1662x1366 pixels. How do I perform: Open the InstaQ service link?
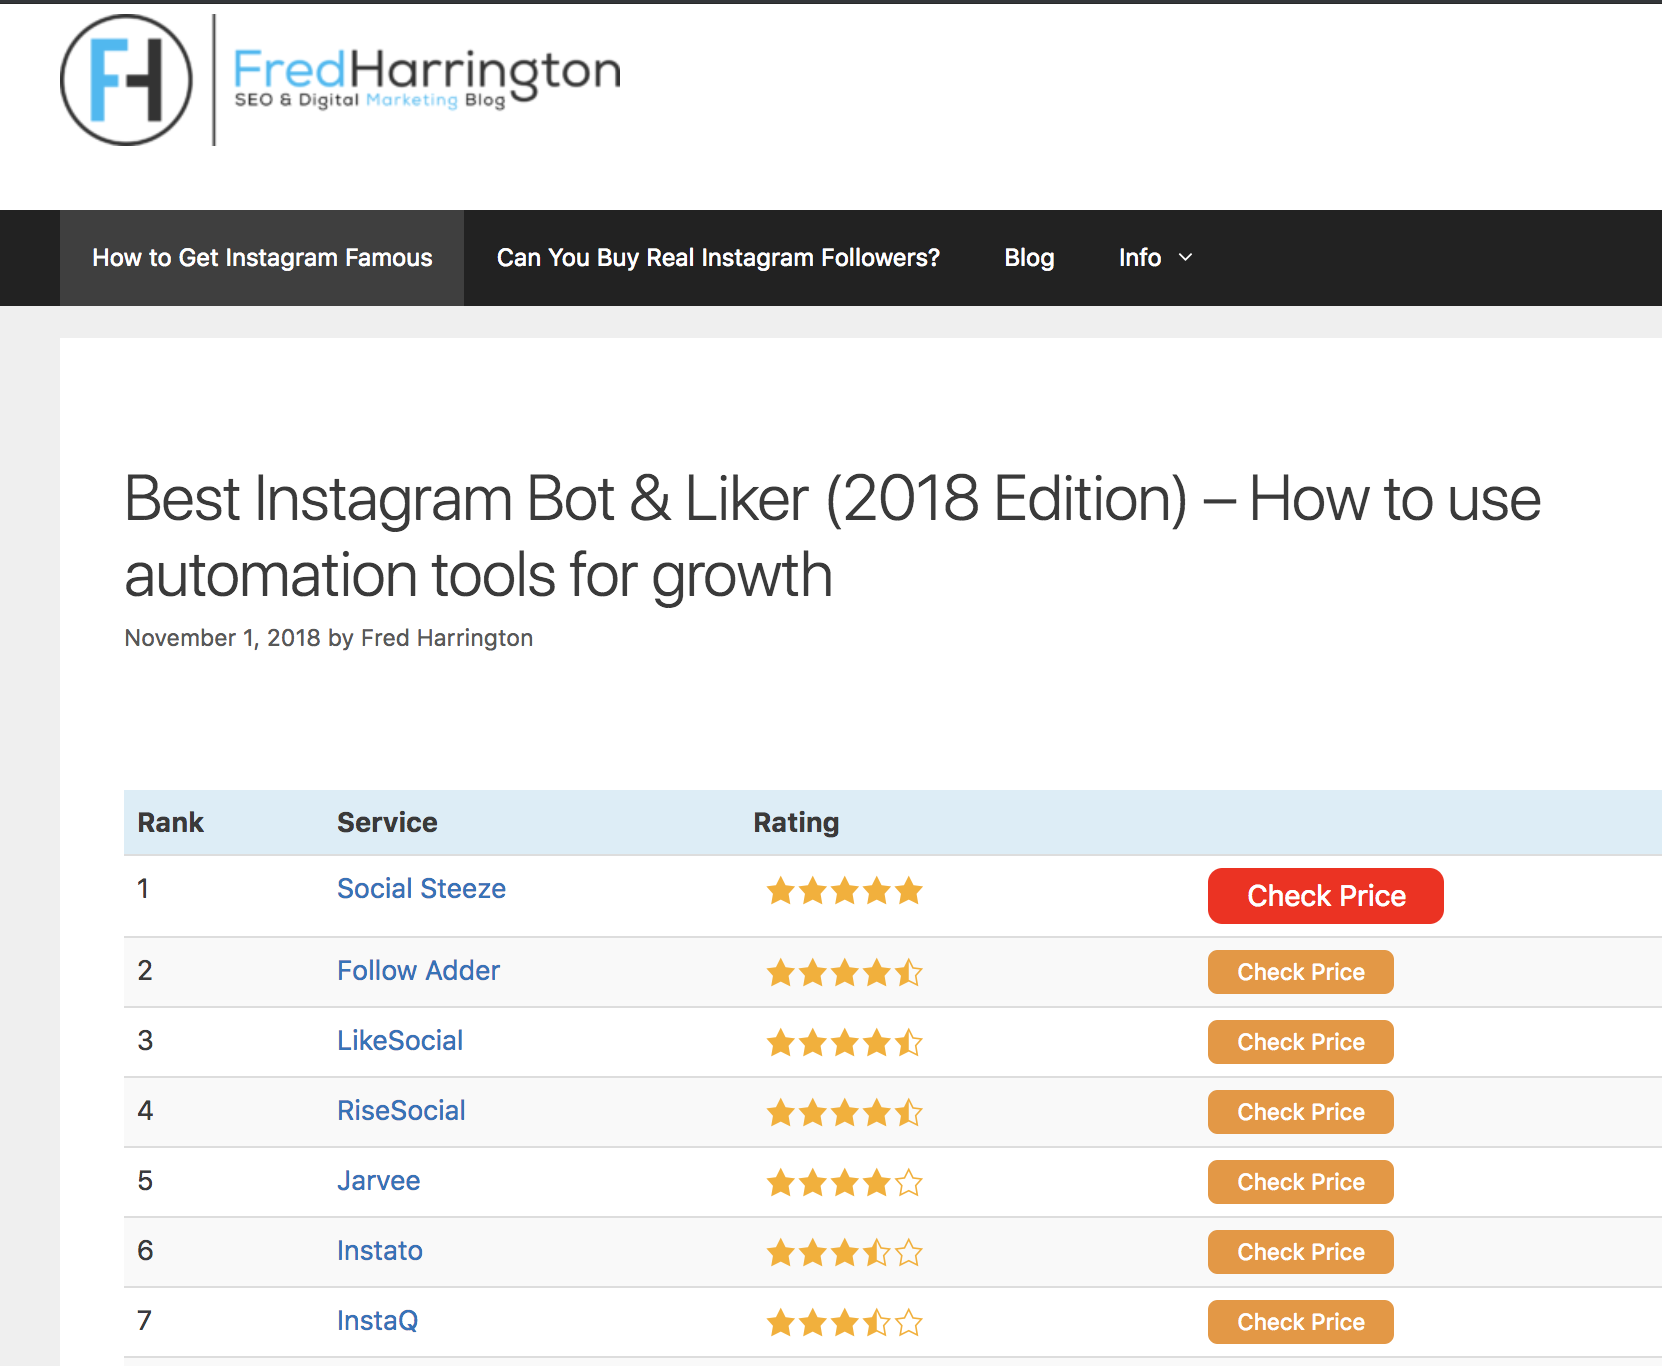tap(377, 1321)
